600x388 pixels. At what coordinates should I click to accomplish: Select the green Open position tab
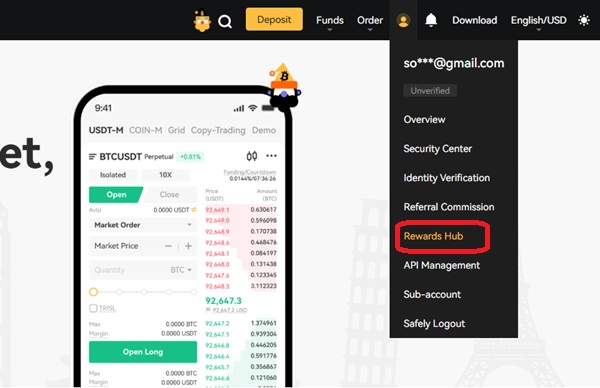(116, 195)
